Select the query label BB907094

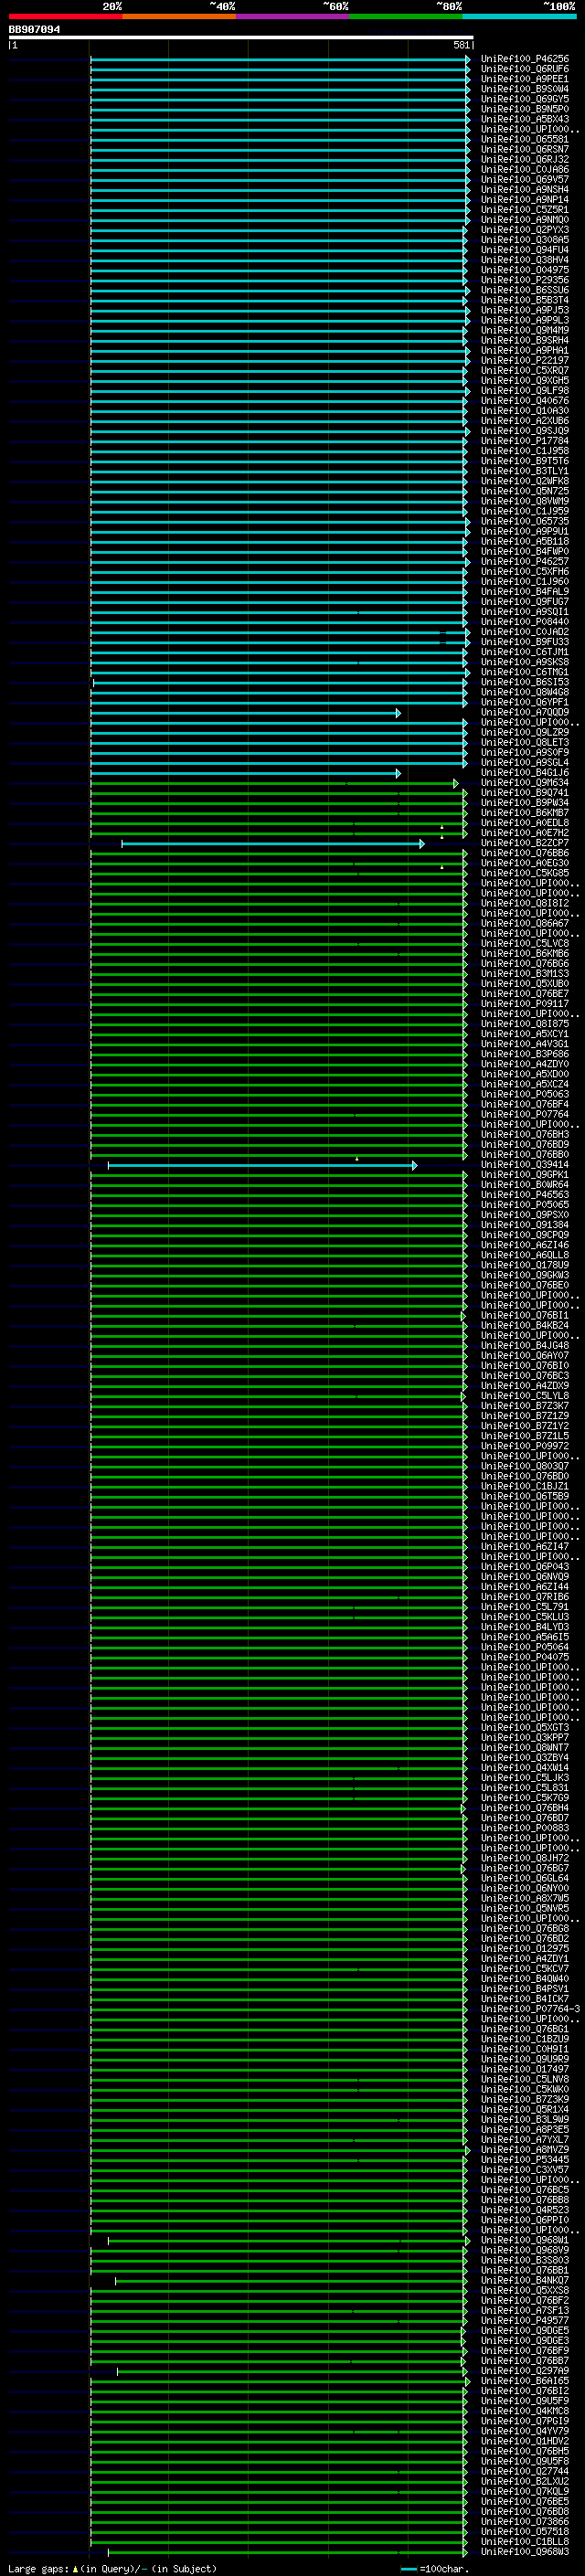click(34, 30)
